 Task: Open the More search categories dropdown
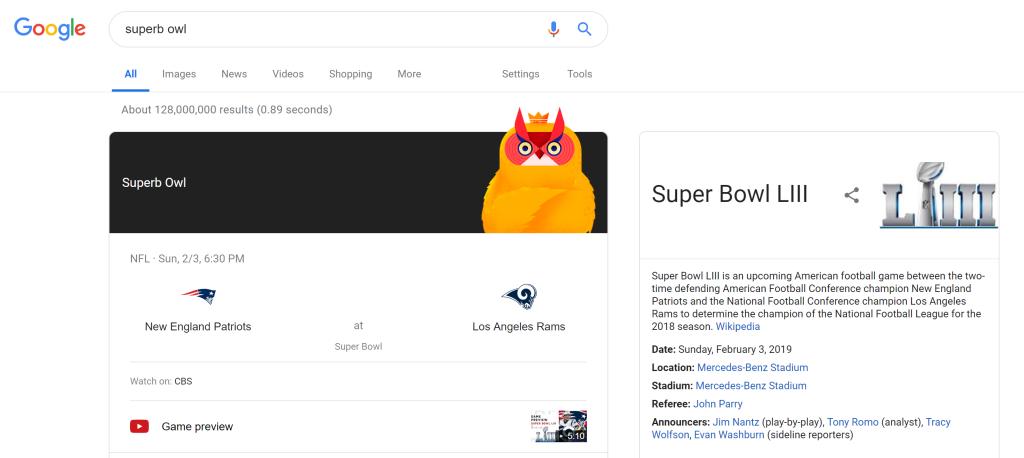click(408, 74)
